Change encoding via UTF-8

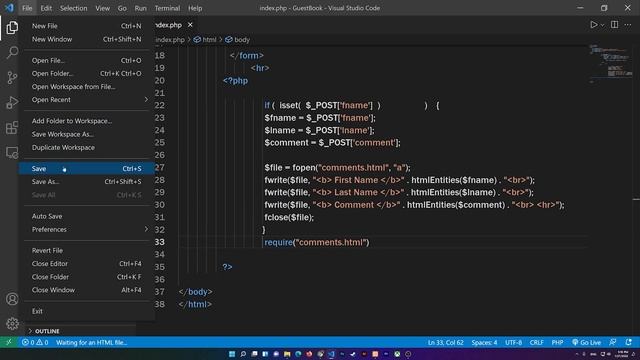point(513,342)
